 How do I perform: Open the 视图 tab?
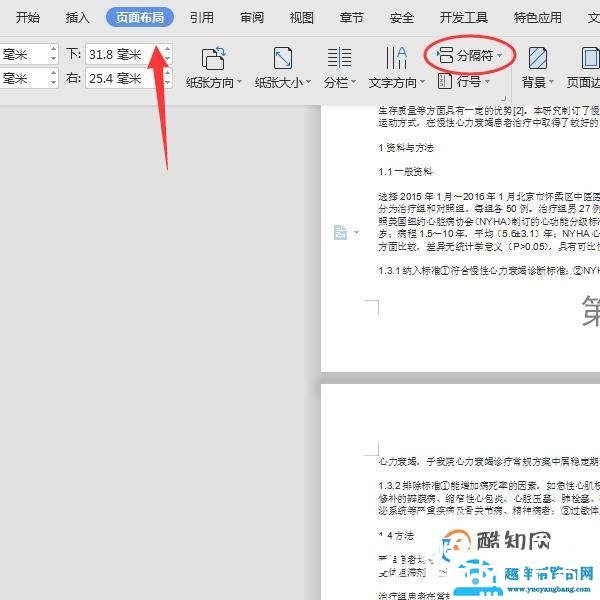pyautogui.click(x=302, y=17)
